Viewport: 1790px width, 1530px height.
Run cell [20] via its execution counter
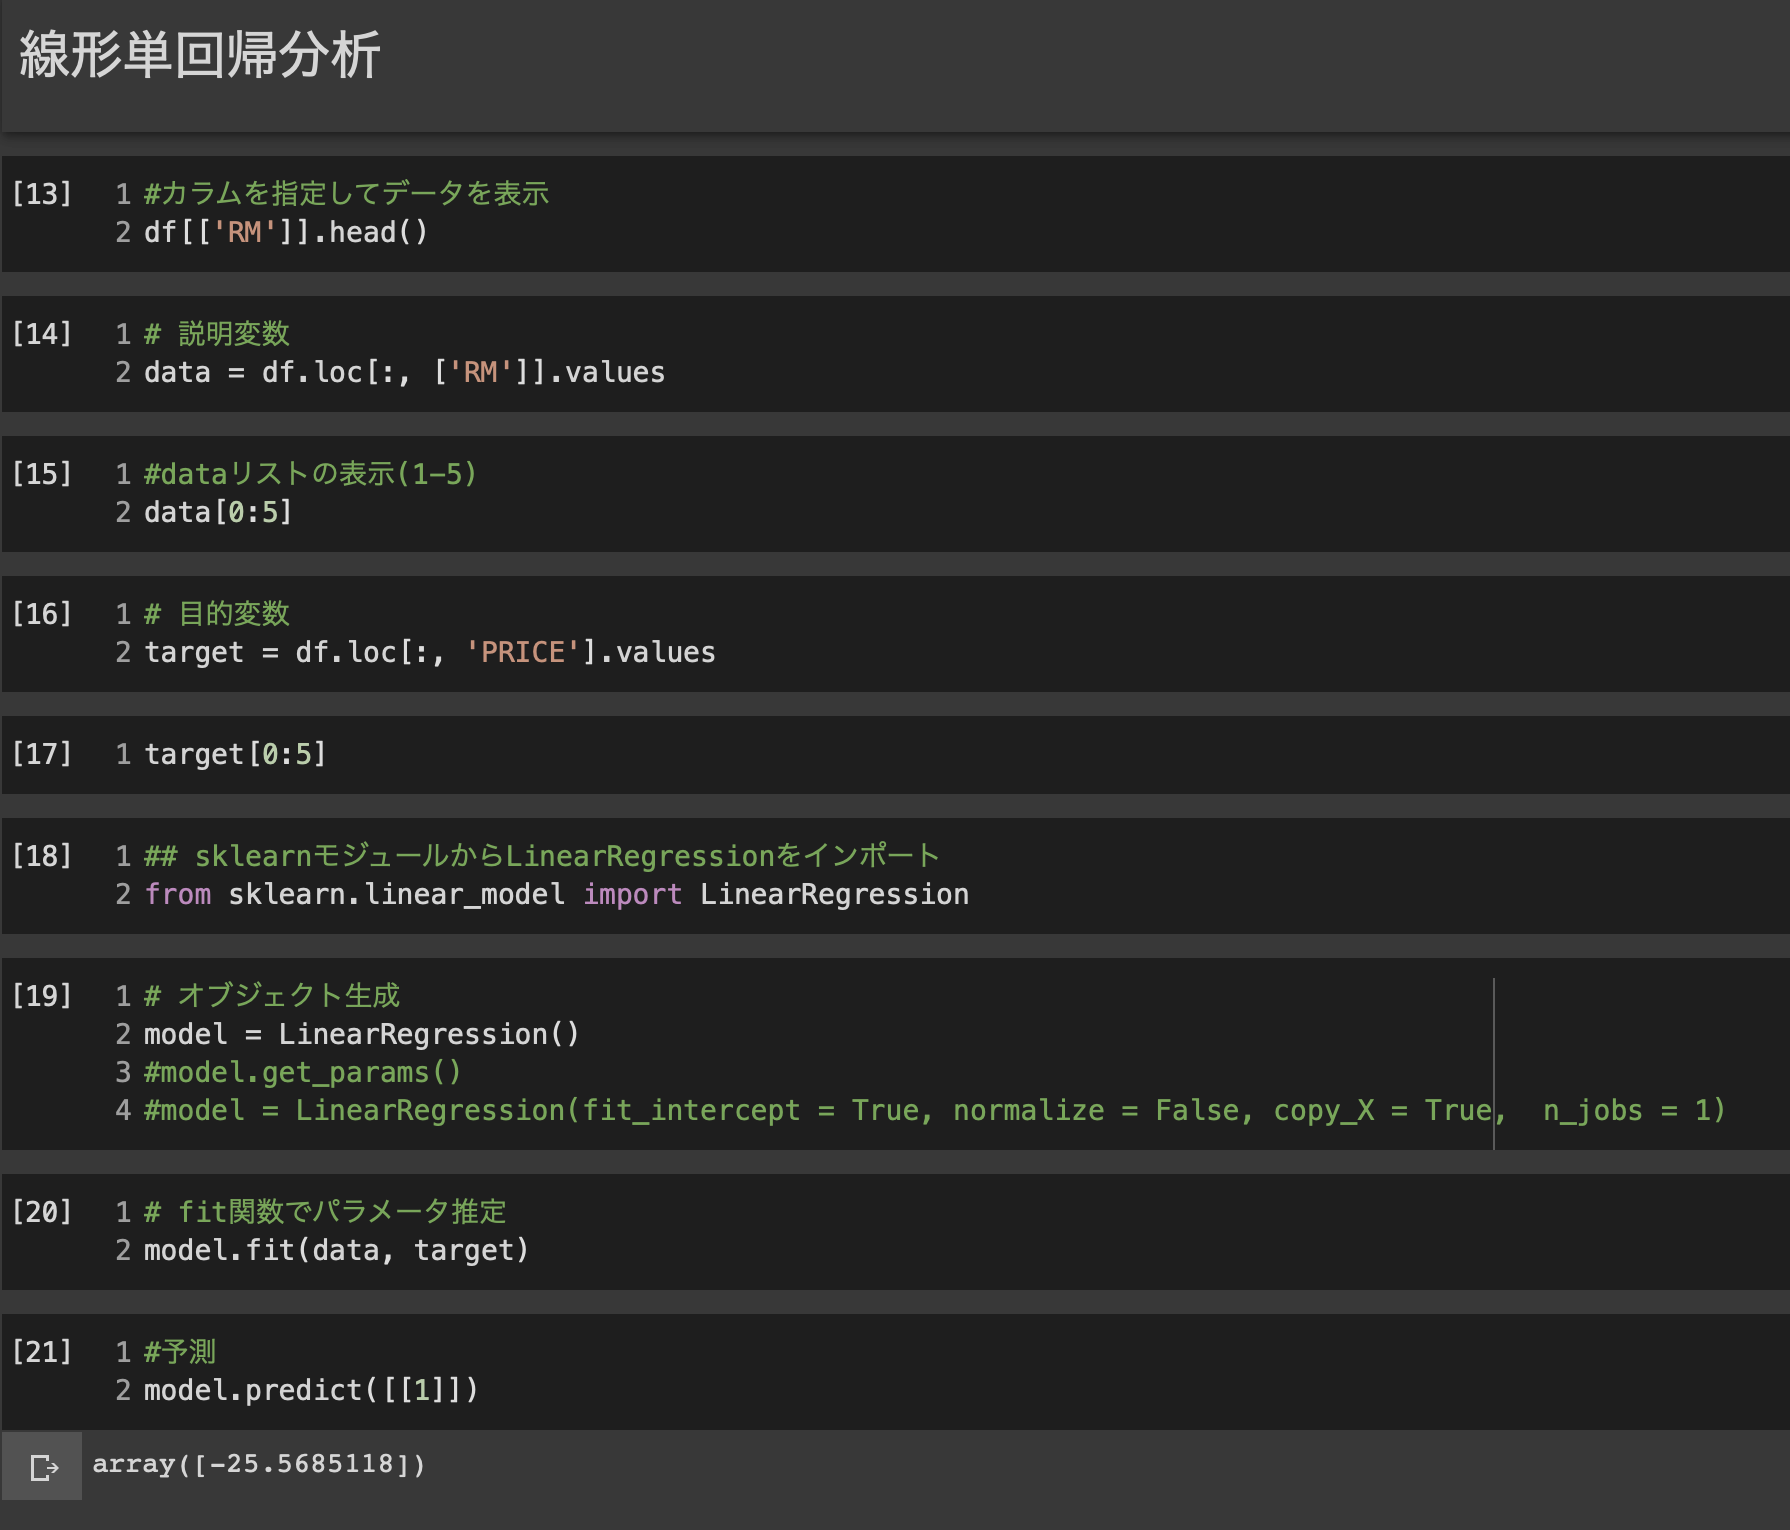[x=42, y=1211]
